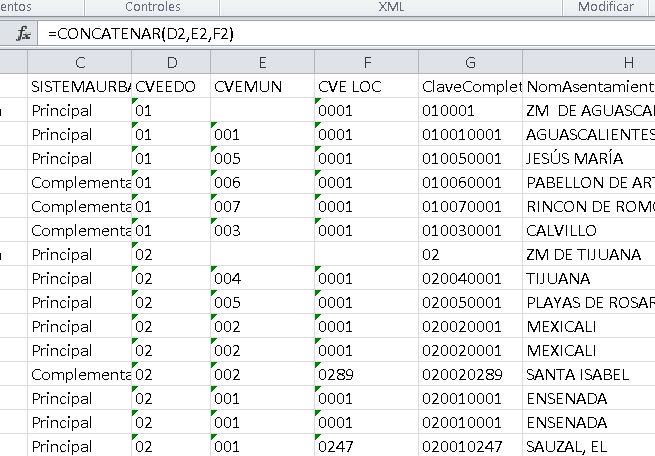Select CVEMUN cell 004 in TIJUANA row

pos(262,279)
